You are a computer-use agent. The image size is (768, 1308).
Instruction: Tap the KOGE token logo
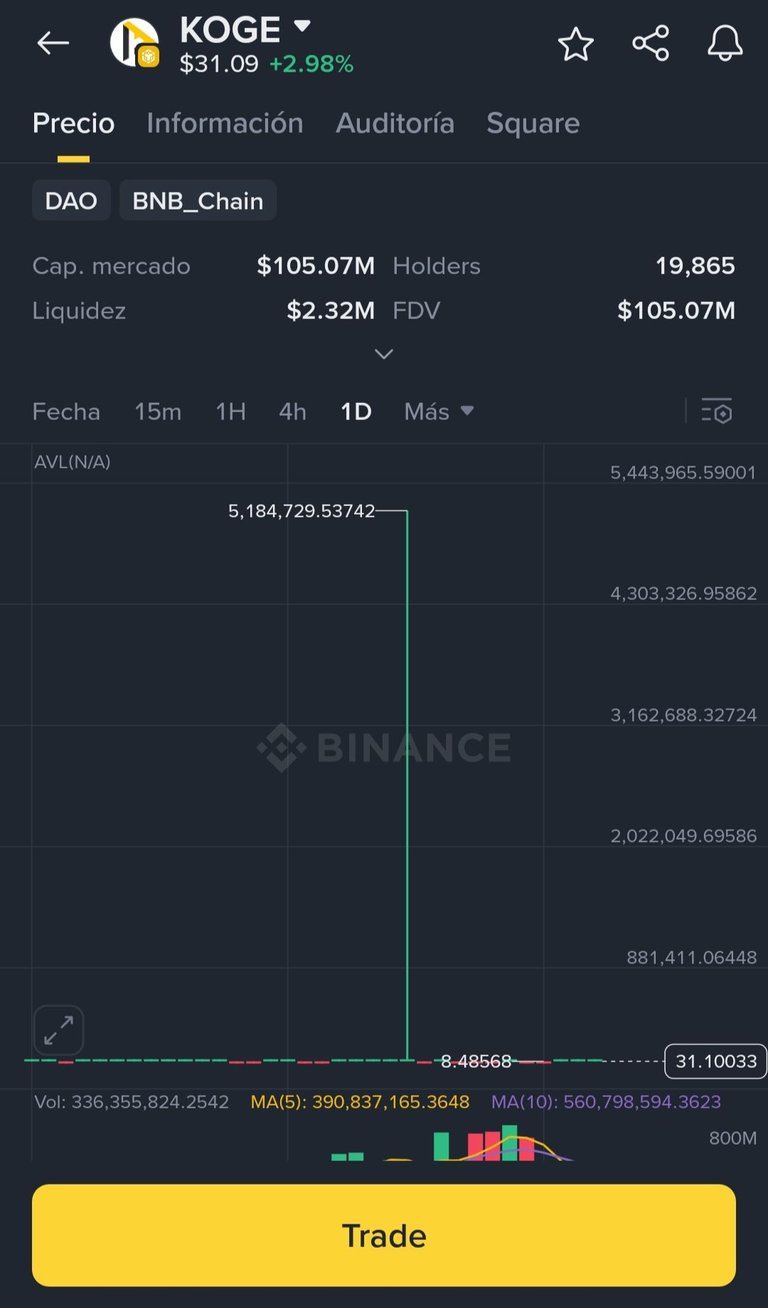click(135, 43)
